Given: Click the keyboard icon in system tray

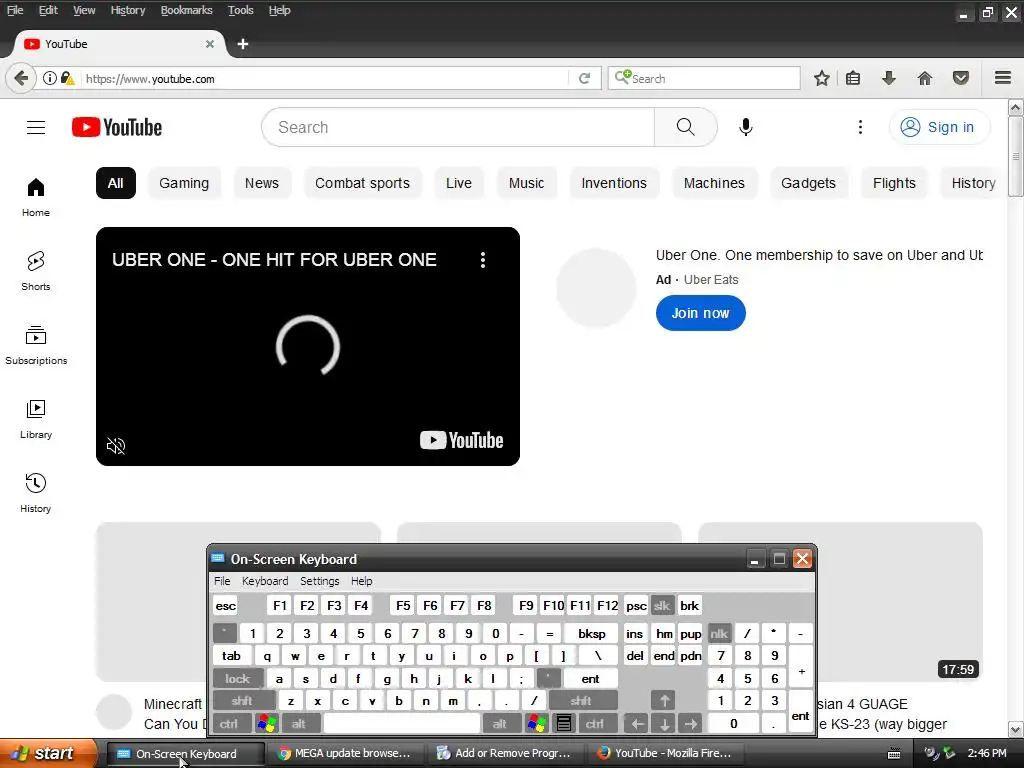Looking at the screenshot, I should [x=894, y=754].
